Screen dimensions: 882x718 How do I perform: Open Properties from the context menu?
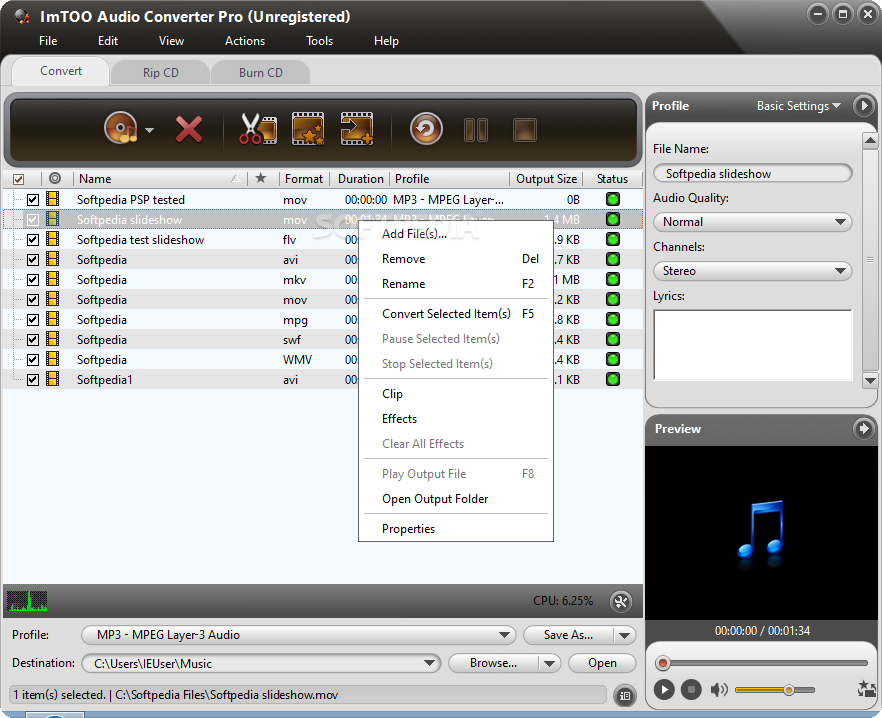tap(456, 528)
